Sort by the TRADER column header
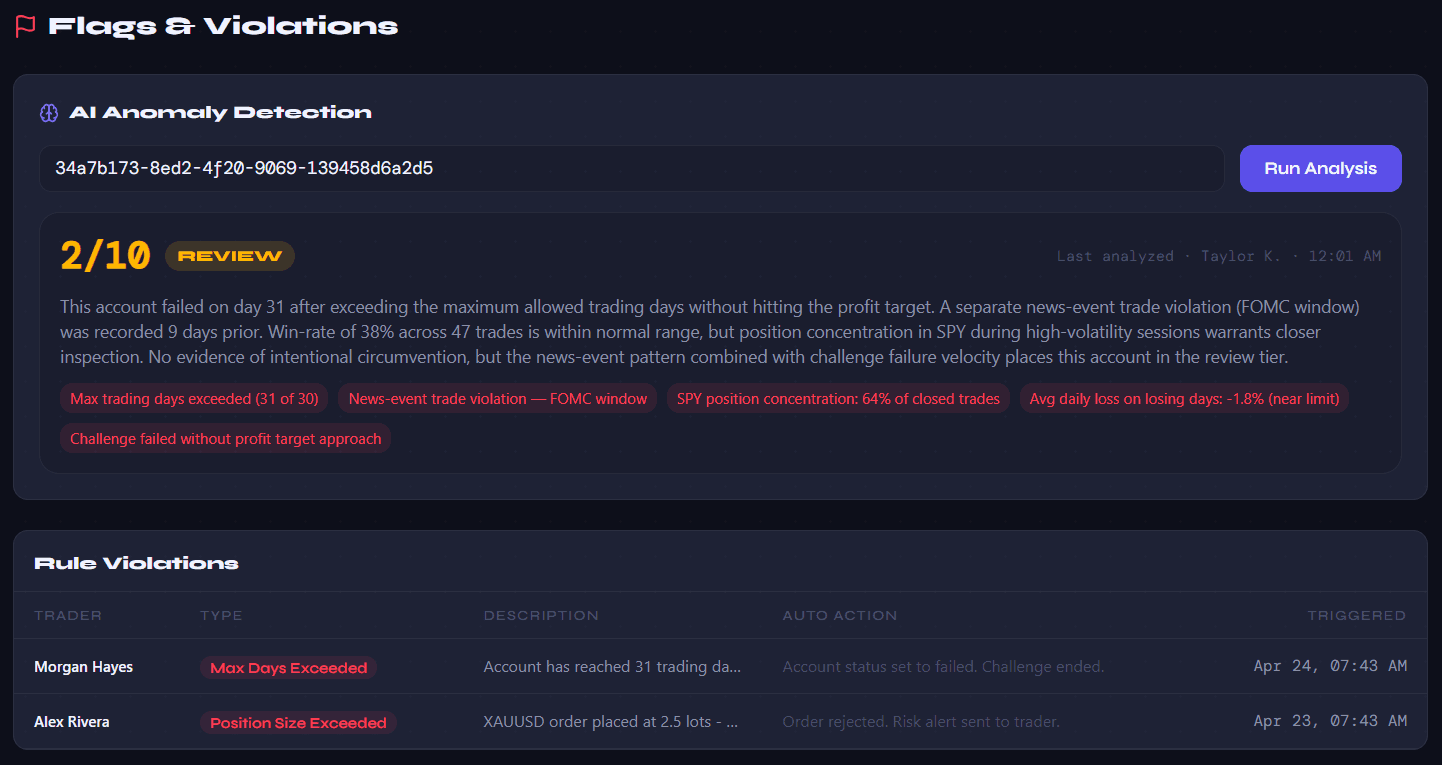Viewport: 1442px width, 765px height. tap(68, 616)
